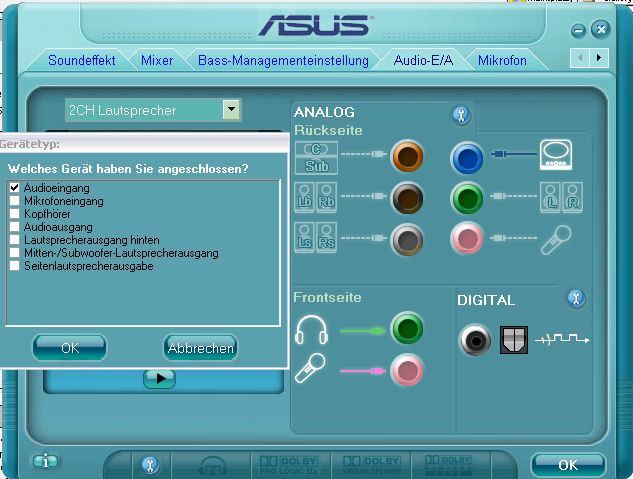633x479 pixels.
Task: Check Lautsprecherausgang hinten checkbox
Action: [15, 240]
